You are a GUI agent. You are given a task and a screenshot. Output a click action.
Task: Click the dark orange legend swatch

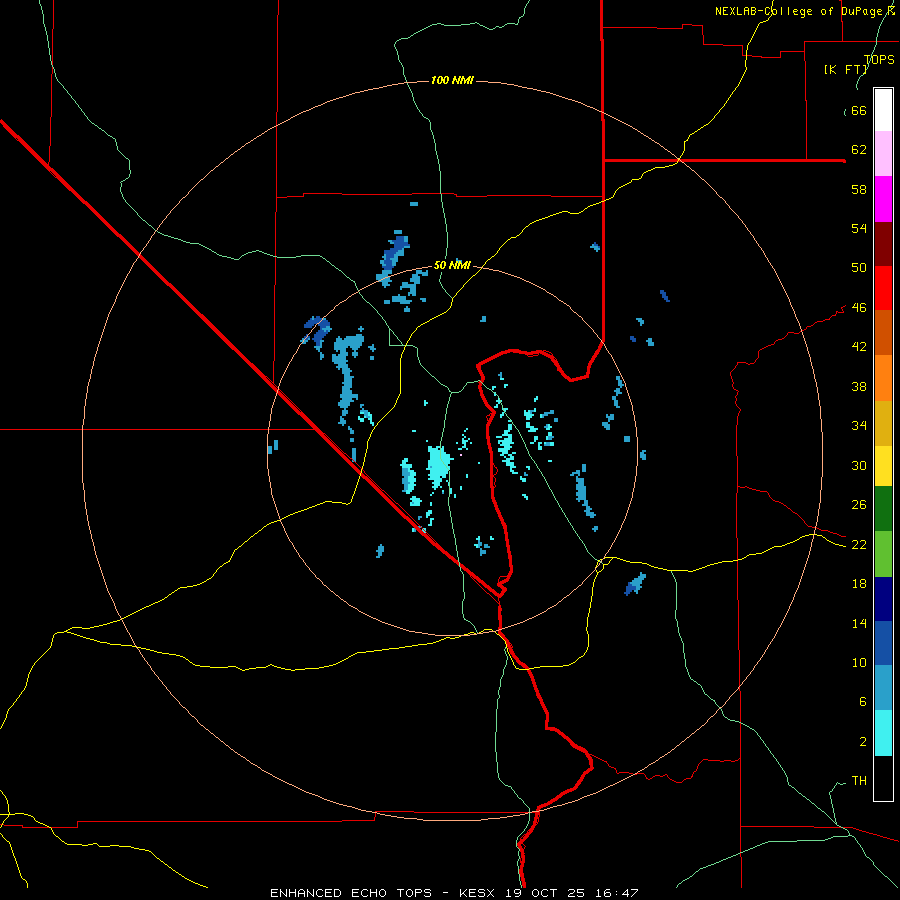883,332
